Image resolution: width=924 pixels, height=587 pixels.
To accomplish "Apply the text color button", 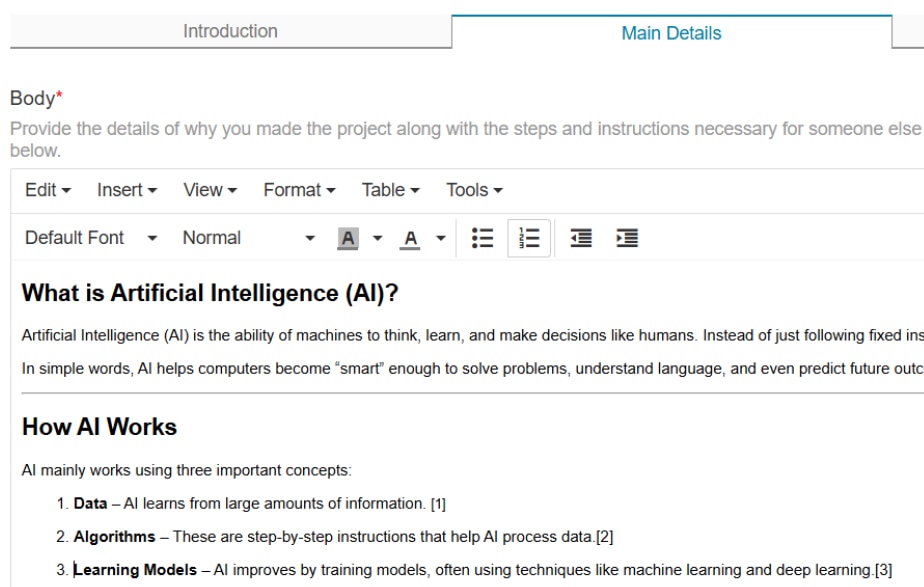I will tap(410, 238).
